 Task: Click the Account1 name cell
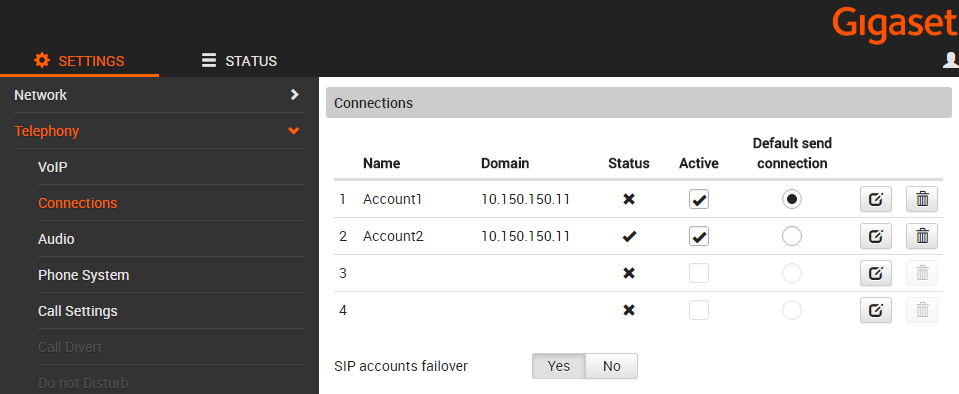393,199
